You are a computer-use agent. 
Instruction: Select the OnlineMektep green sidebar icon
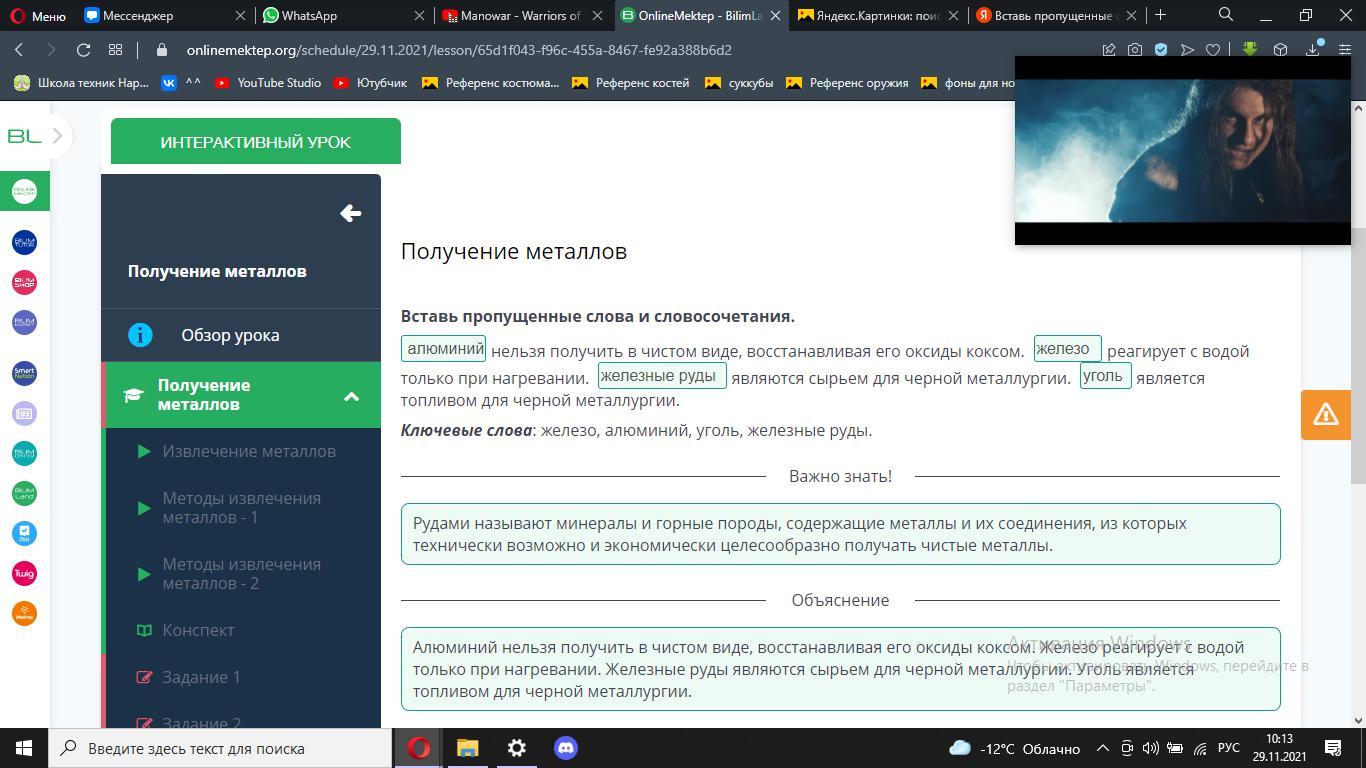(24, 191)
